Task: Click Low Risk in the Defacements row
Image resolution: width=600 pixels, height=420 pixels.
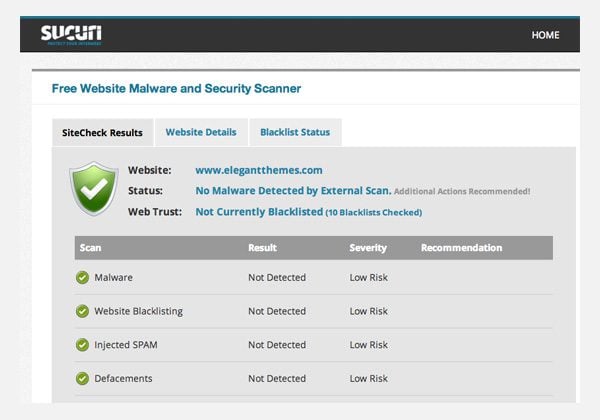Action: click(368, 378)
